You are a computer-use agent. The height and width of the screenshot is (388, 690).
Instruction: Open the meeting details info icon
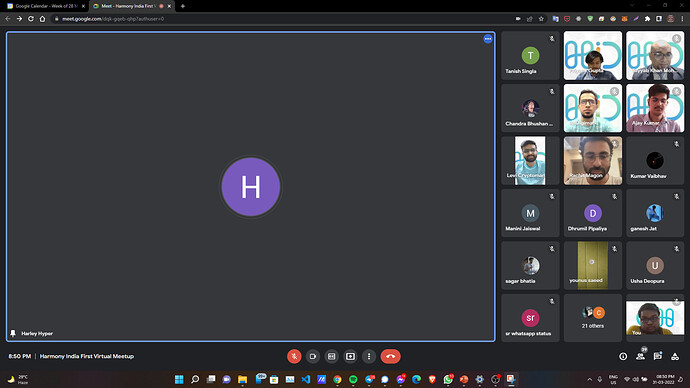[x=623, y=356]
